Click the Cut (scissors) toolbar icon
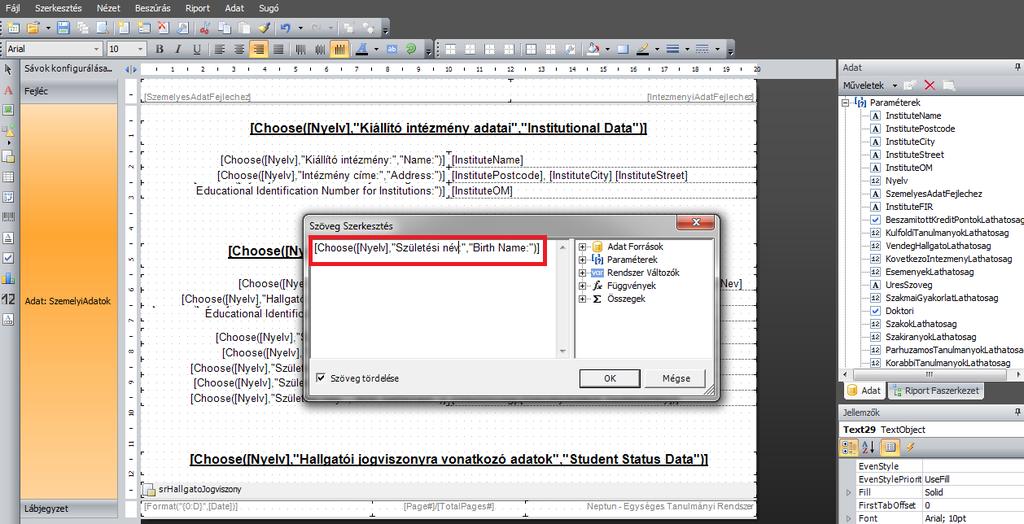Viewport: 1024px width, 524px height. point(204,27)
